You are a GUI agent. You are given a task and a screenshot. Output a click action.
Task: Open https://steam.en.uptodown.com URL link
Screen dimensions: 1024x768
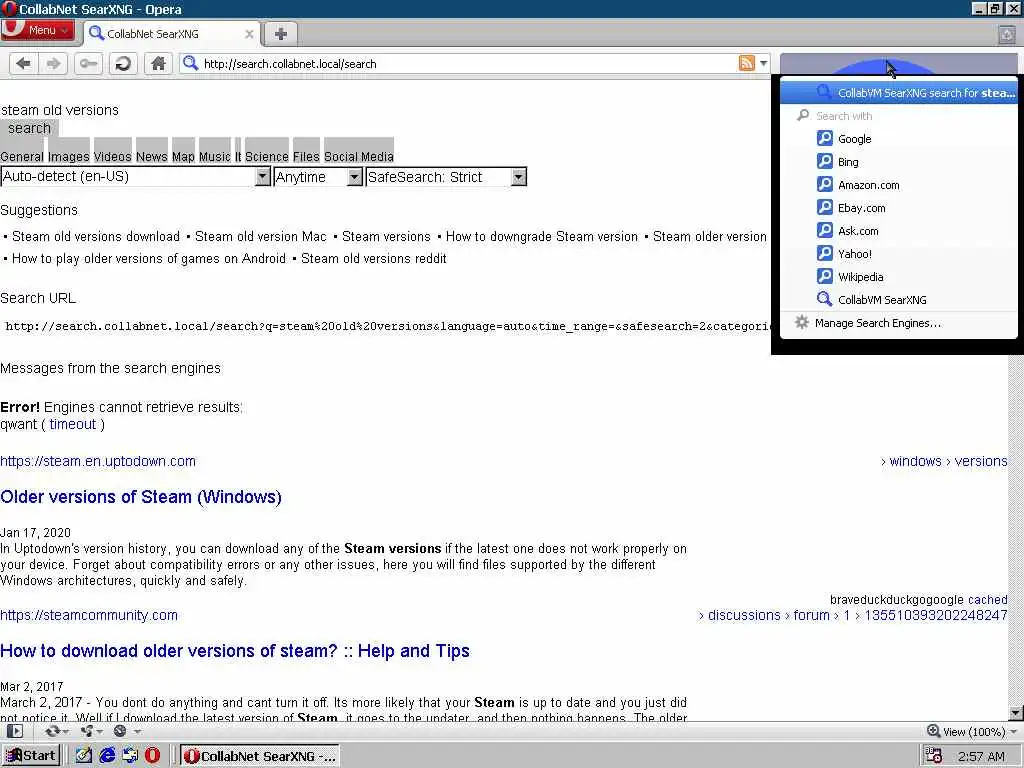(98, 461)
